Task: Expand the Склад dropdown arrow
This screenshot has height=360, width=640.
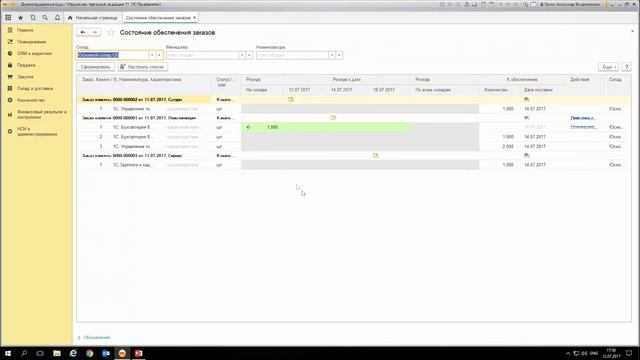Action: (x=152, y=55)
